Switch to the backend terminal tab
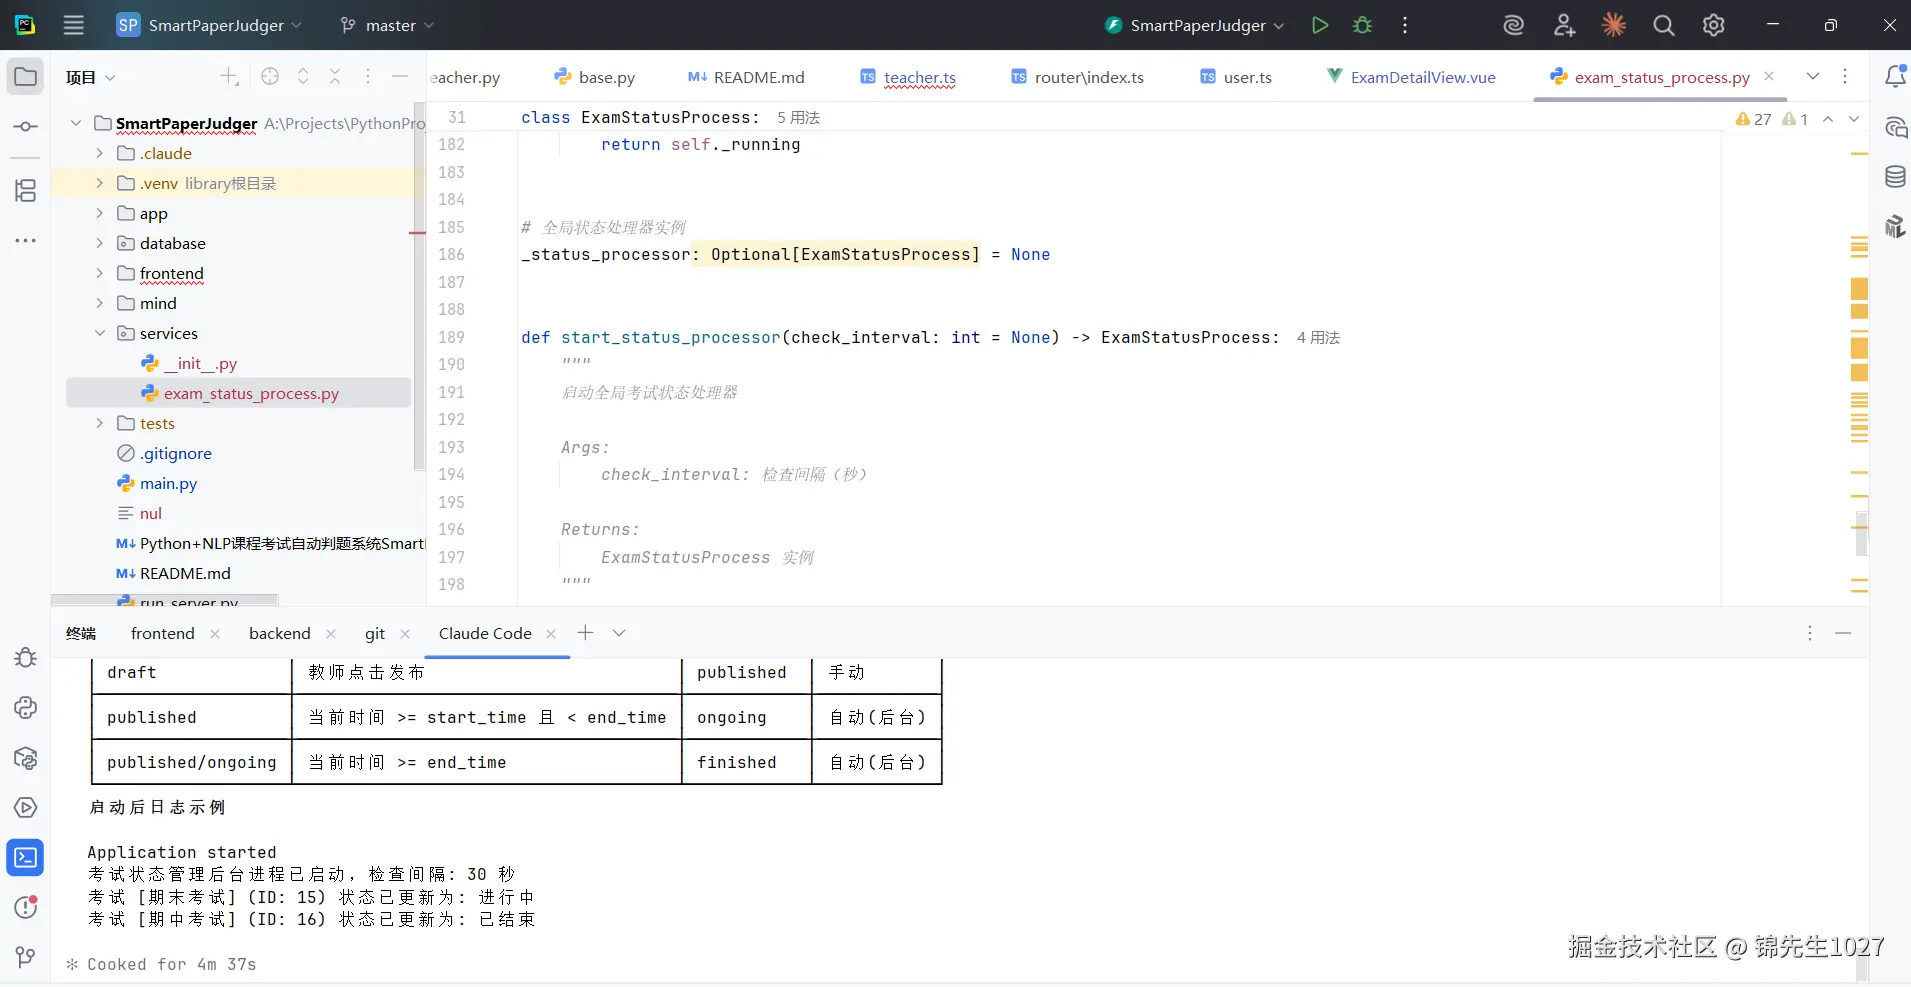Viewport: 1911px width, 987px height. click(x=279, y=633)
